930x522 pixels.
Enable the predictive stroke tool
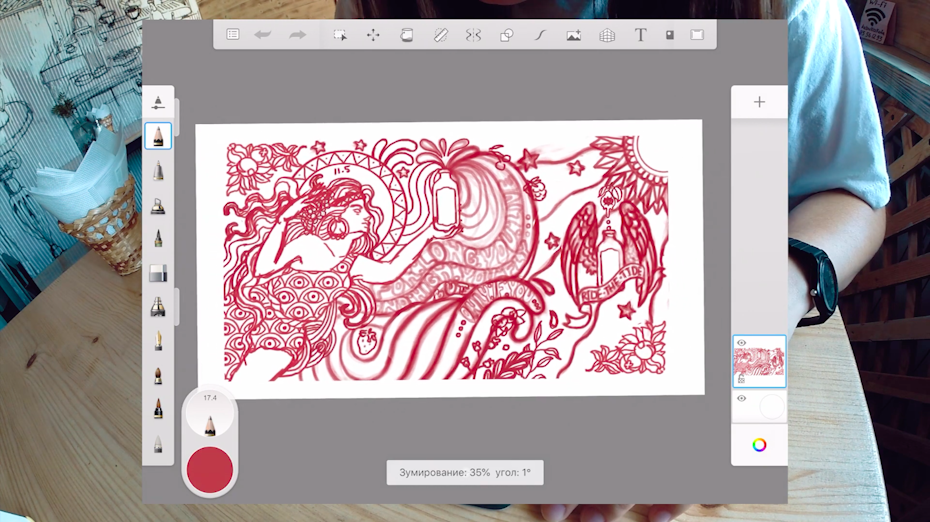(540, 35)
